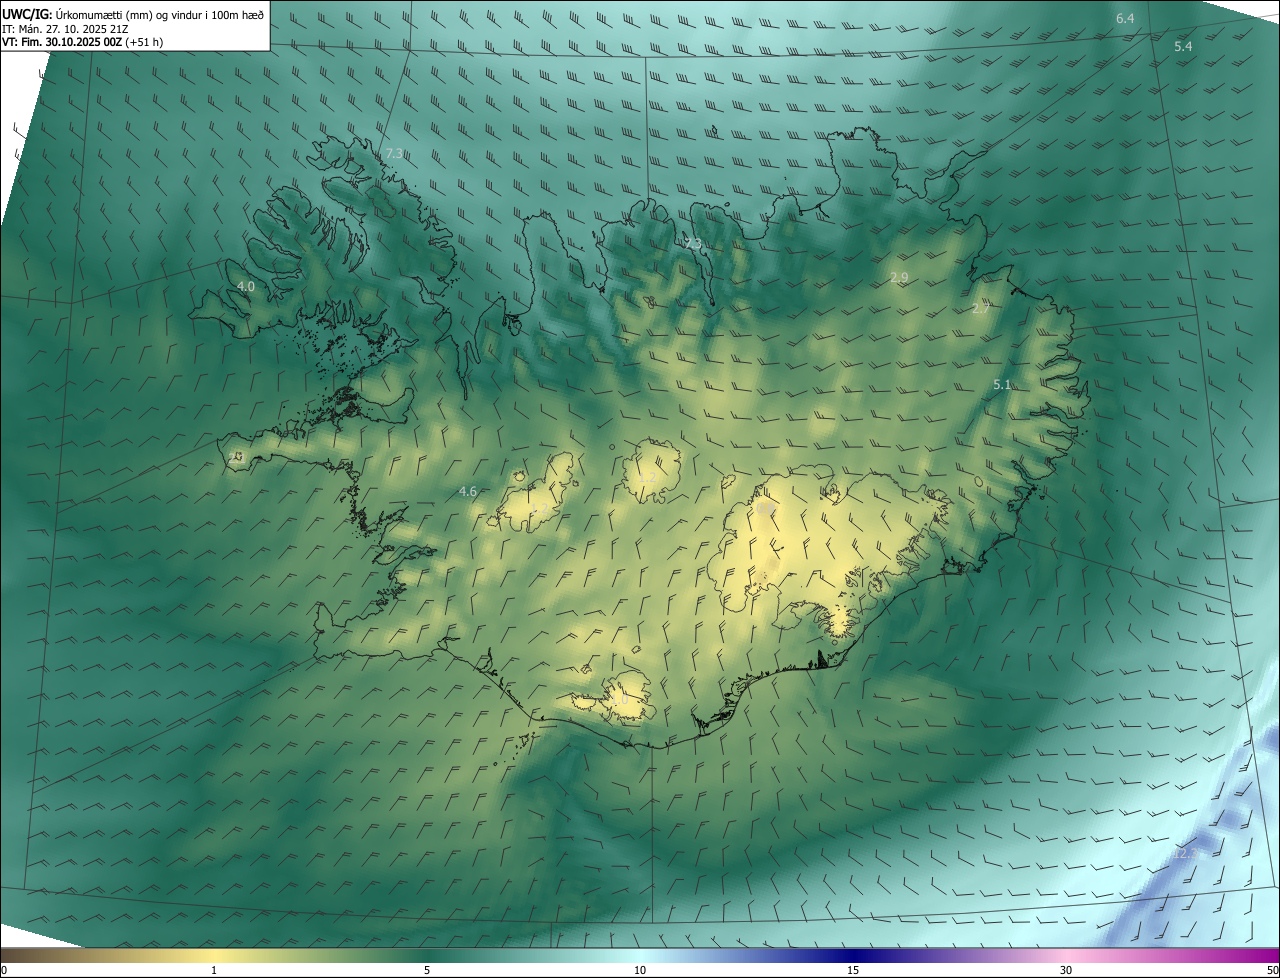Click the '2.7' map value
Image resolution: width=1280 pixels, height=978 pixels.
pyautogui.click(x=980, y=309)
